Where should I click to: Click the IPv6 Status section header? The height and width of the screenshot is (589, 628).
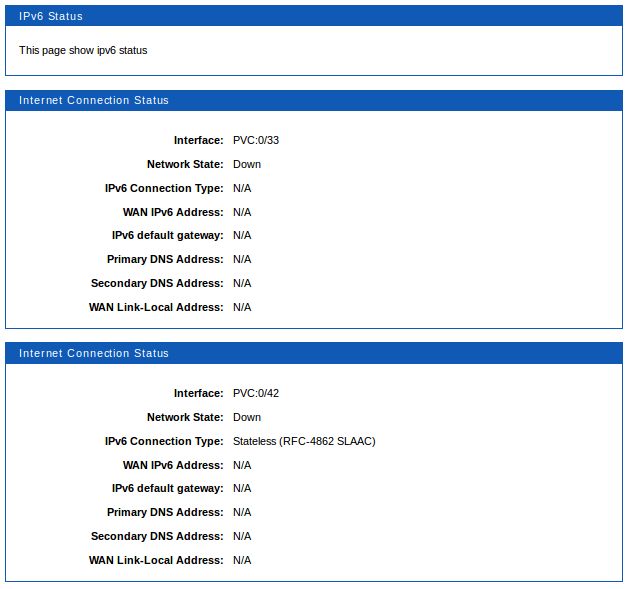[314, 16]
